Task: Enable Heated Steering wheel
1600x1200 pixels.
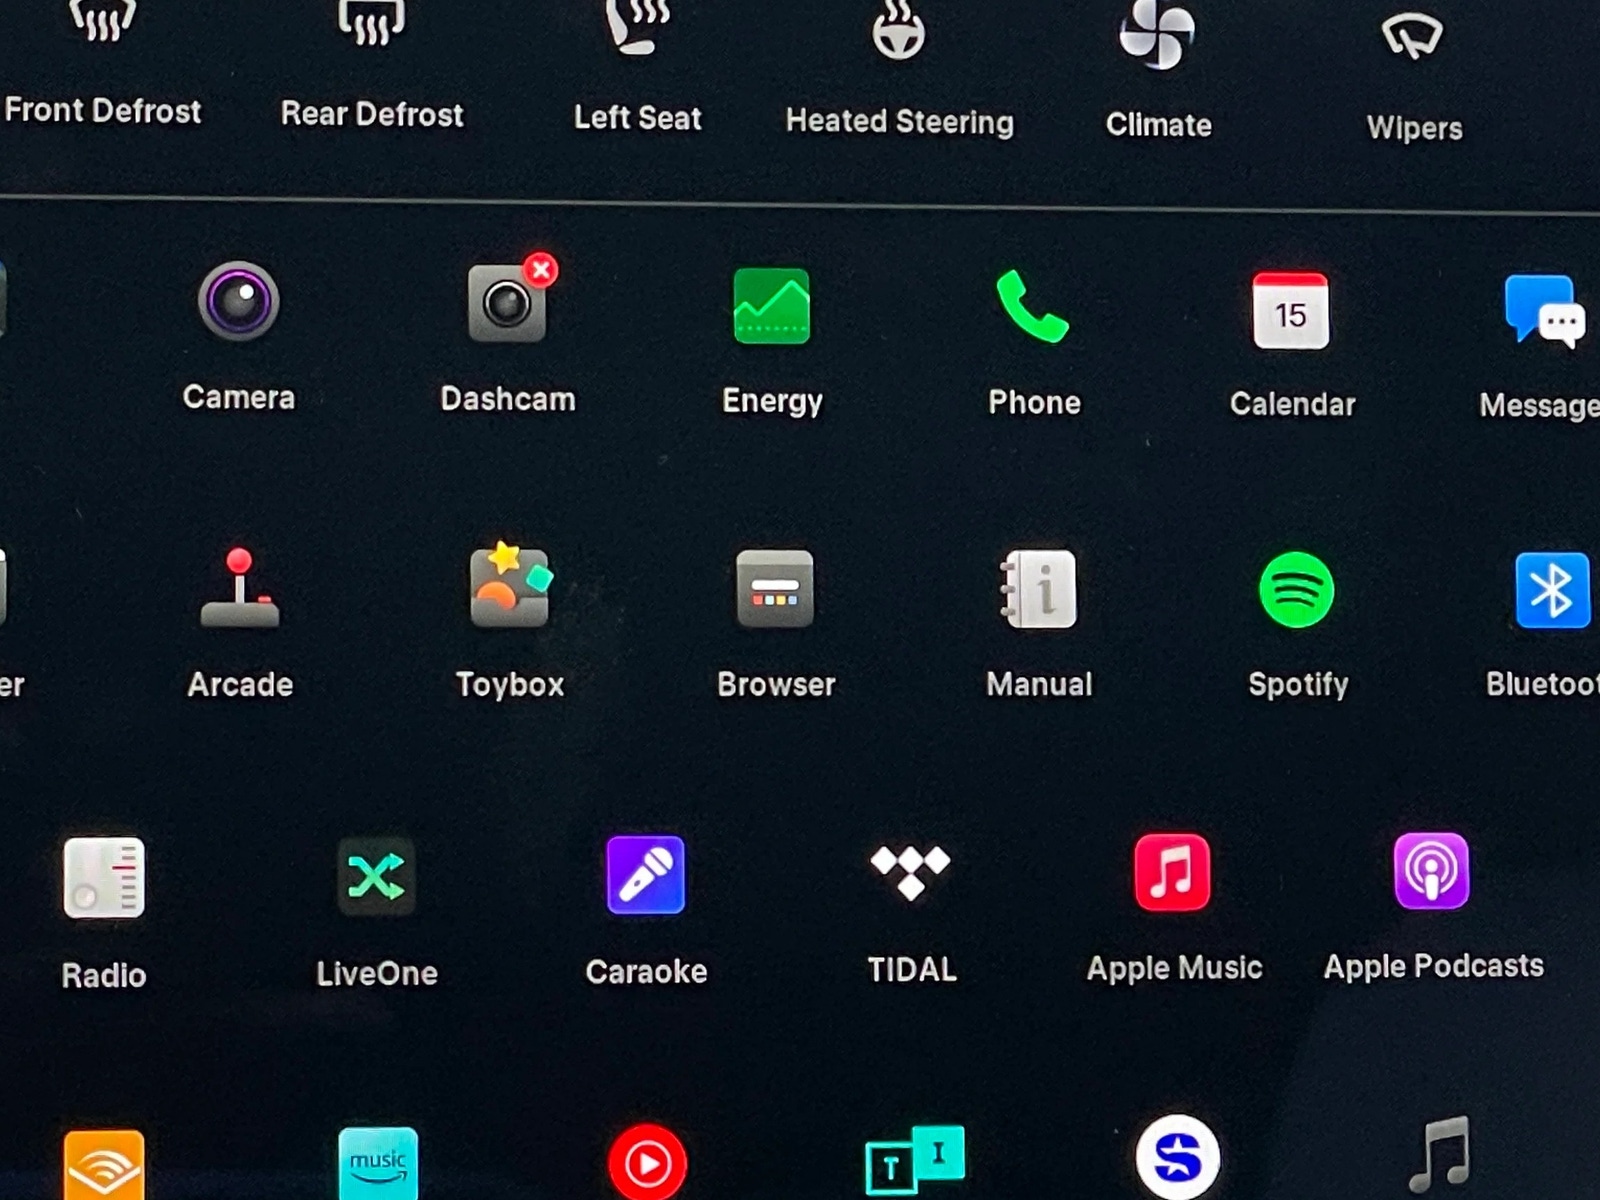Action: pyautogui.click(x=899, y=70)
